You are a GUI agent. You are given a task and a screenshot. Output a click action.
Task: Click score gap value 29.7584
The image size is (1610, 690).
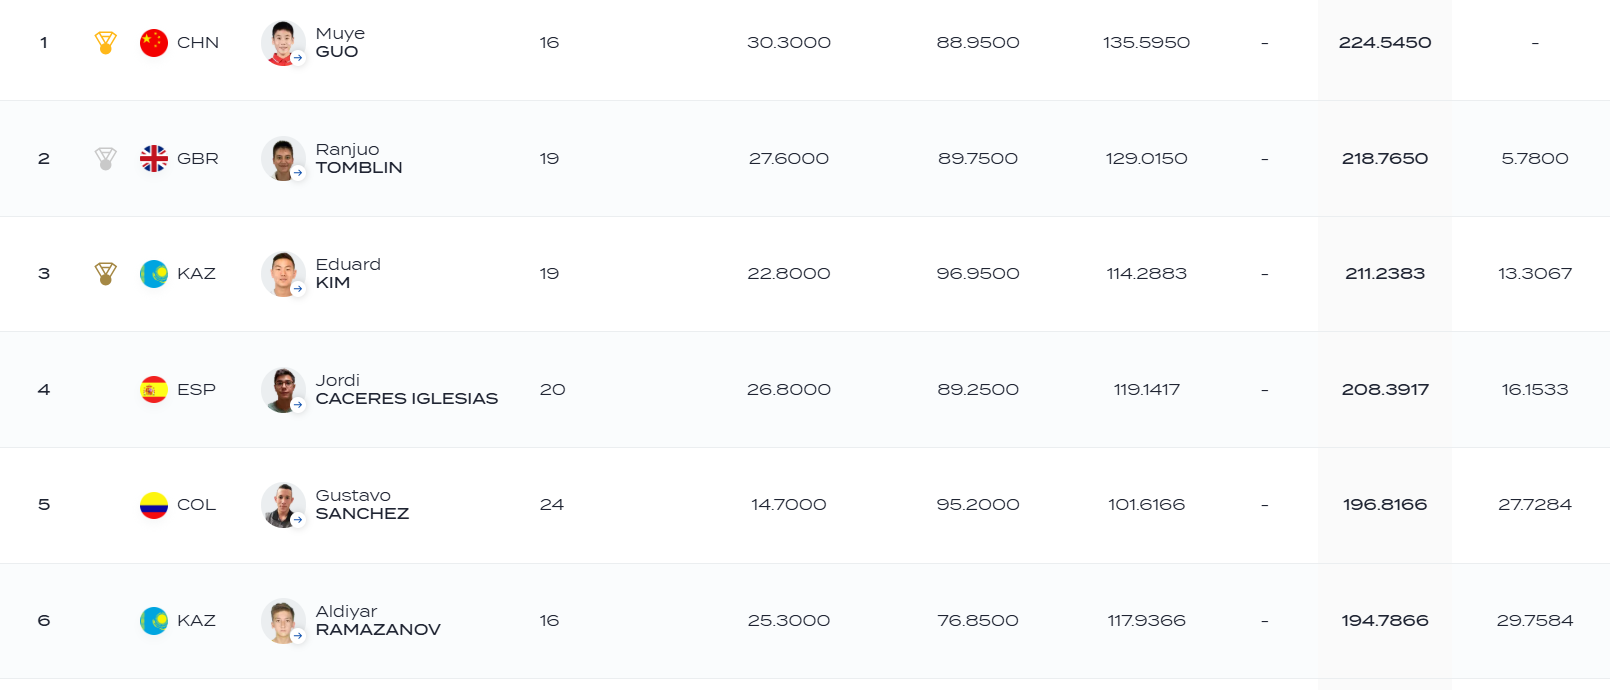click(1535, 621)
